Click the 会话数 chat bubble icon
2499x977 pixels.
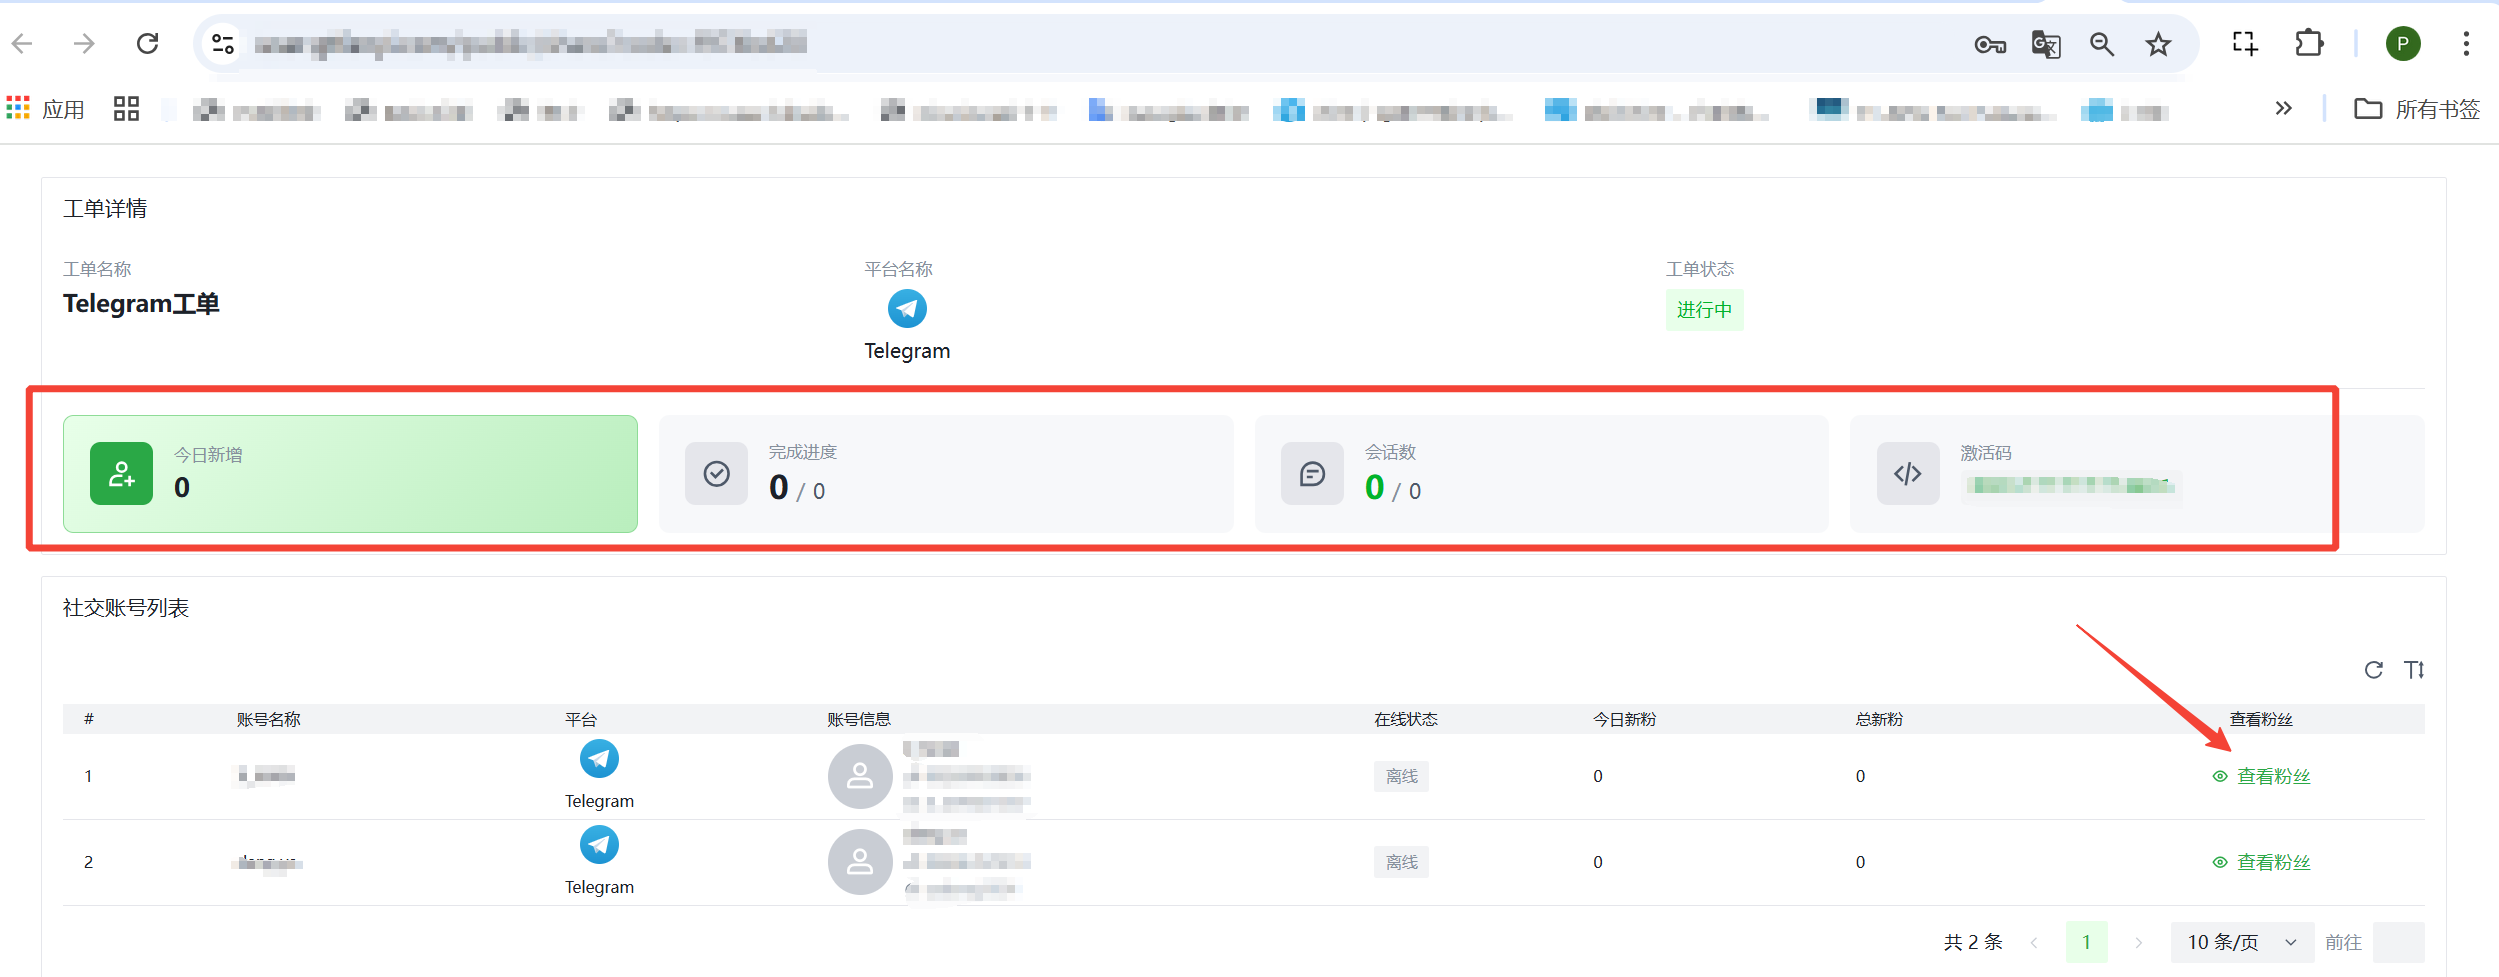click(1312, 474)
